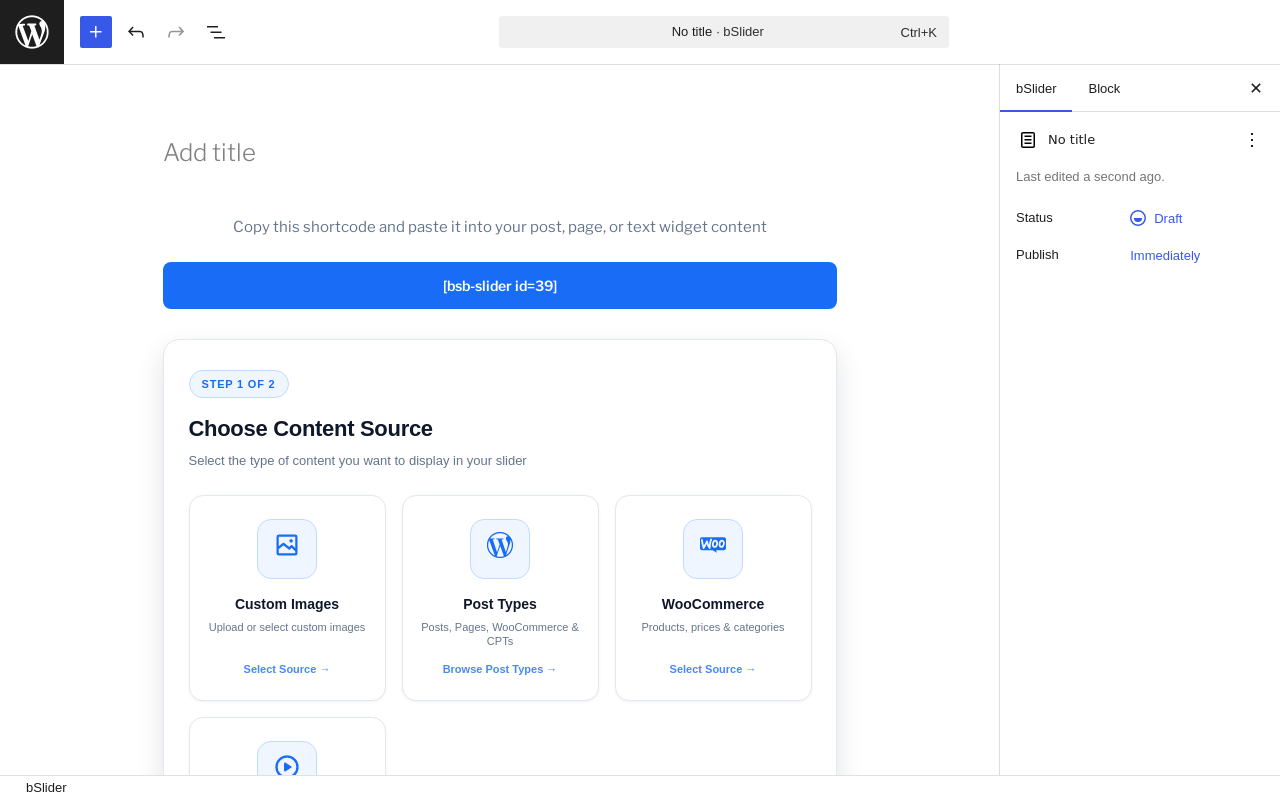Select the Custom Images card title
Image resolution: width=1280 pixels, height=800 pixels.
coord(287,604)
